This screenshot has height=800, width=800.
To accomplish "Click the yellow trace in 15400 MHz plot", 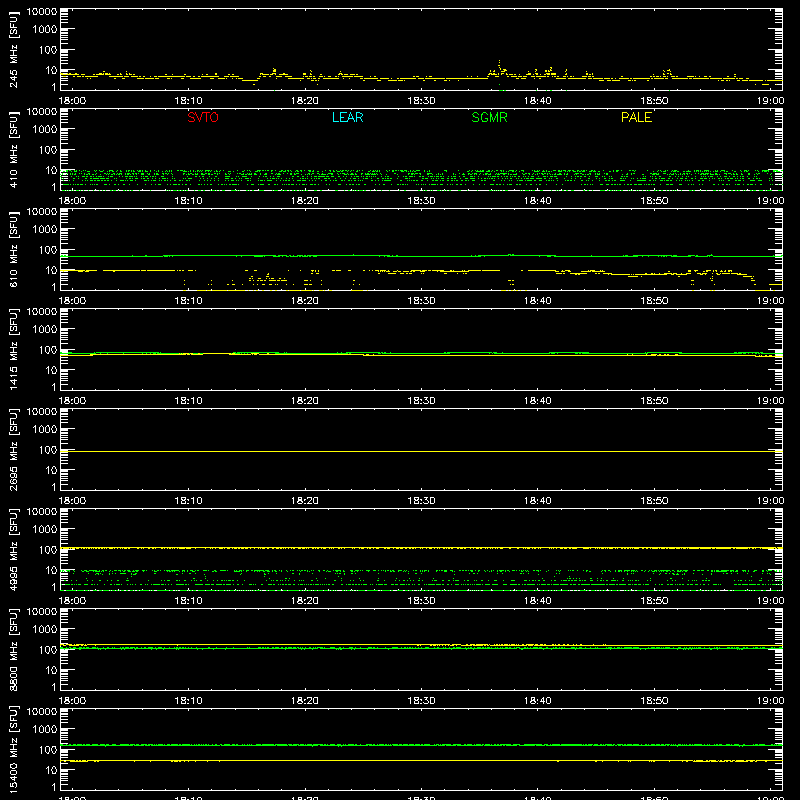I will [421, 761].
